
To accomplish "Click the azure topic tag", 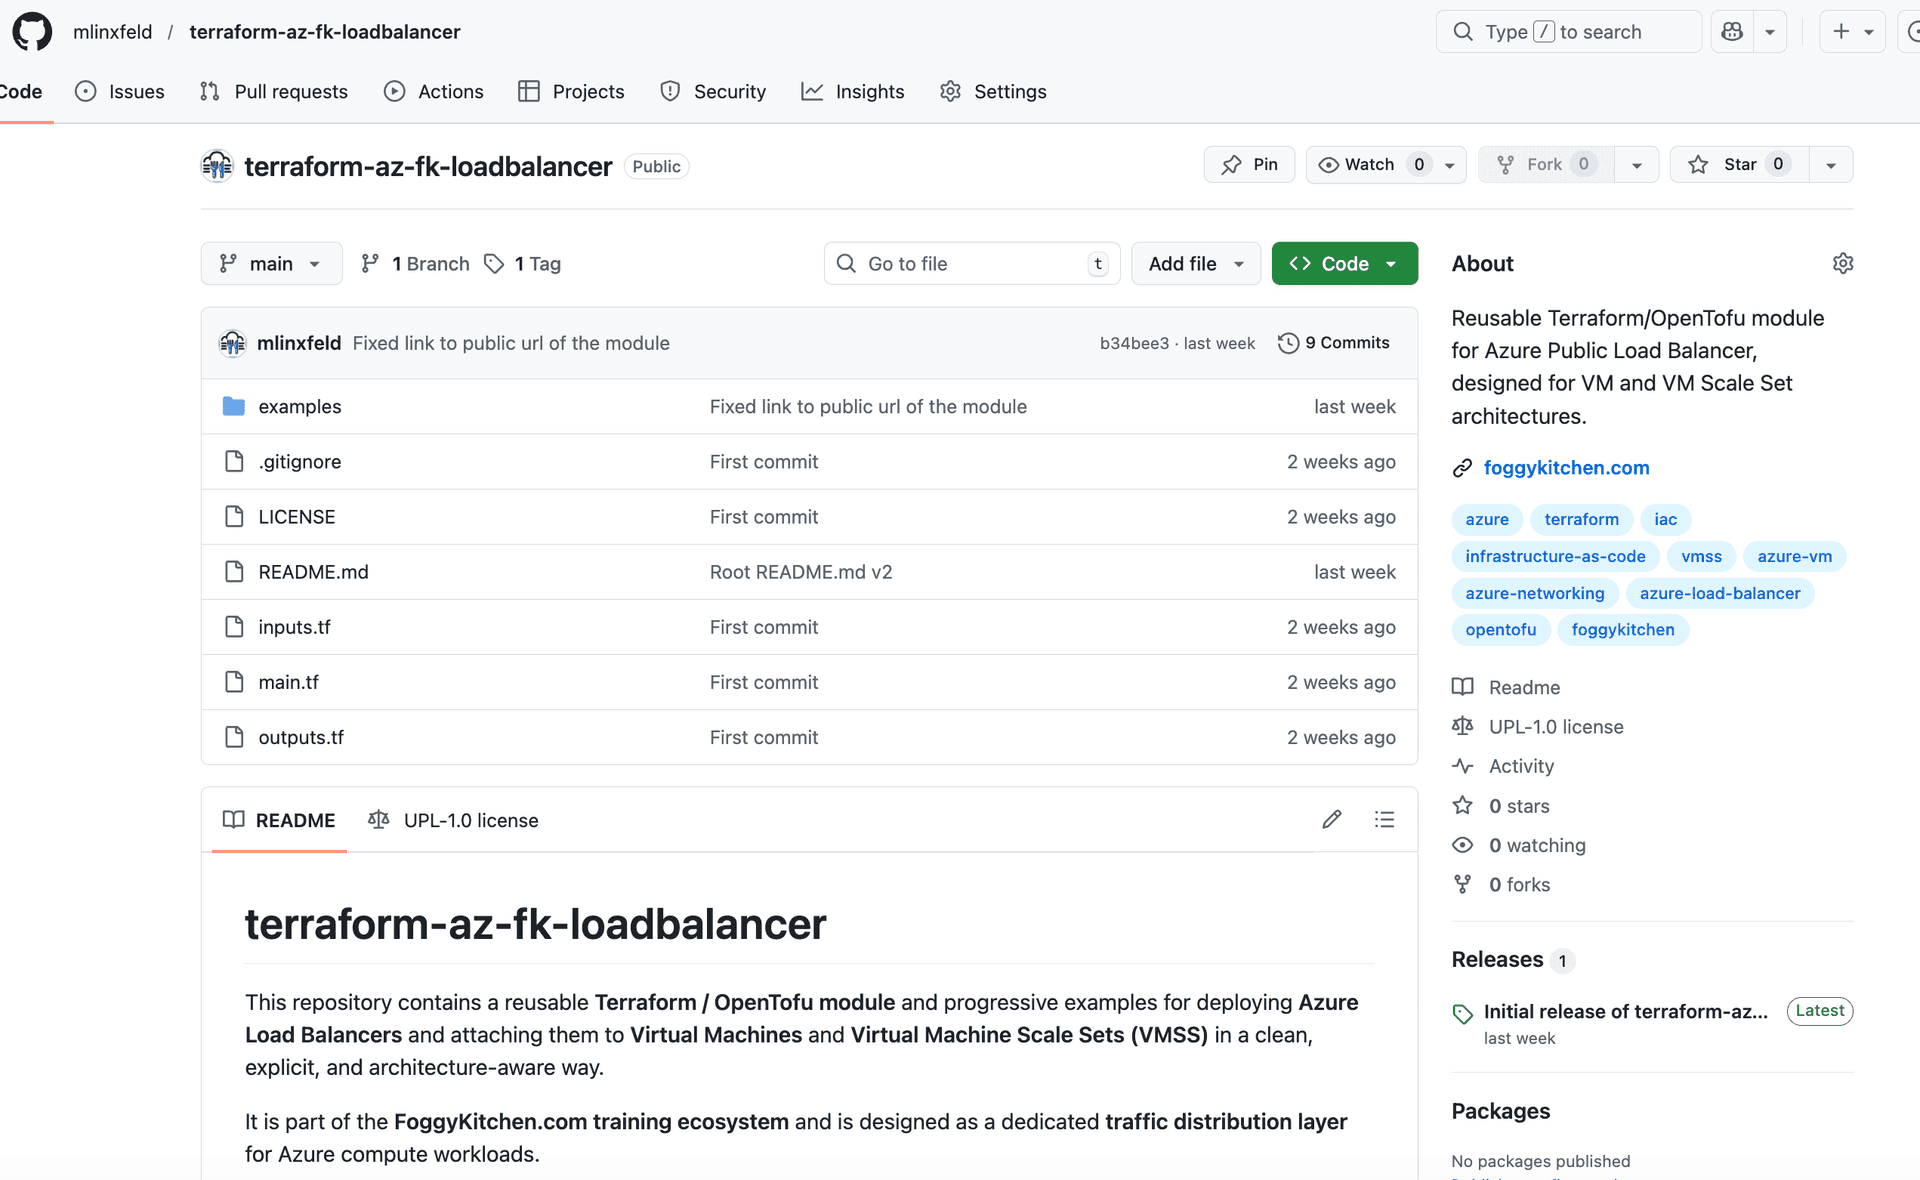I will 1487,520.
